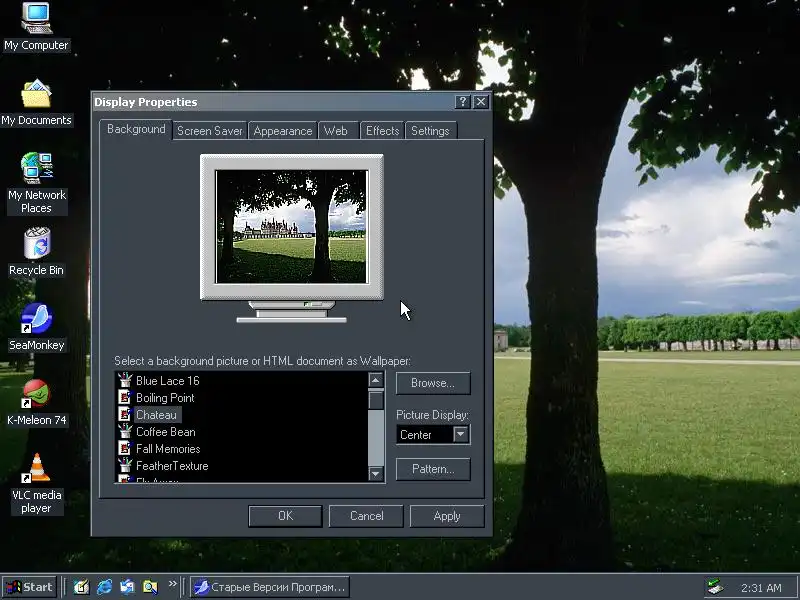The height and width of the screenshot is (600, 800).
Task: Click the Start button
Action: pyautogui.click(x=30, y=587)
